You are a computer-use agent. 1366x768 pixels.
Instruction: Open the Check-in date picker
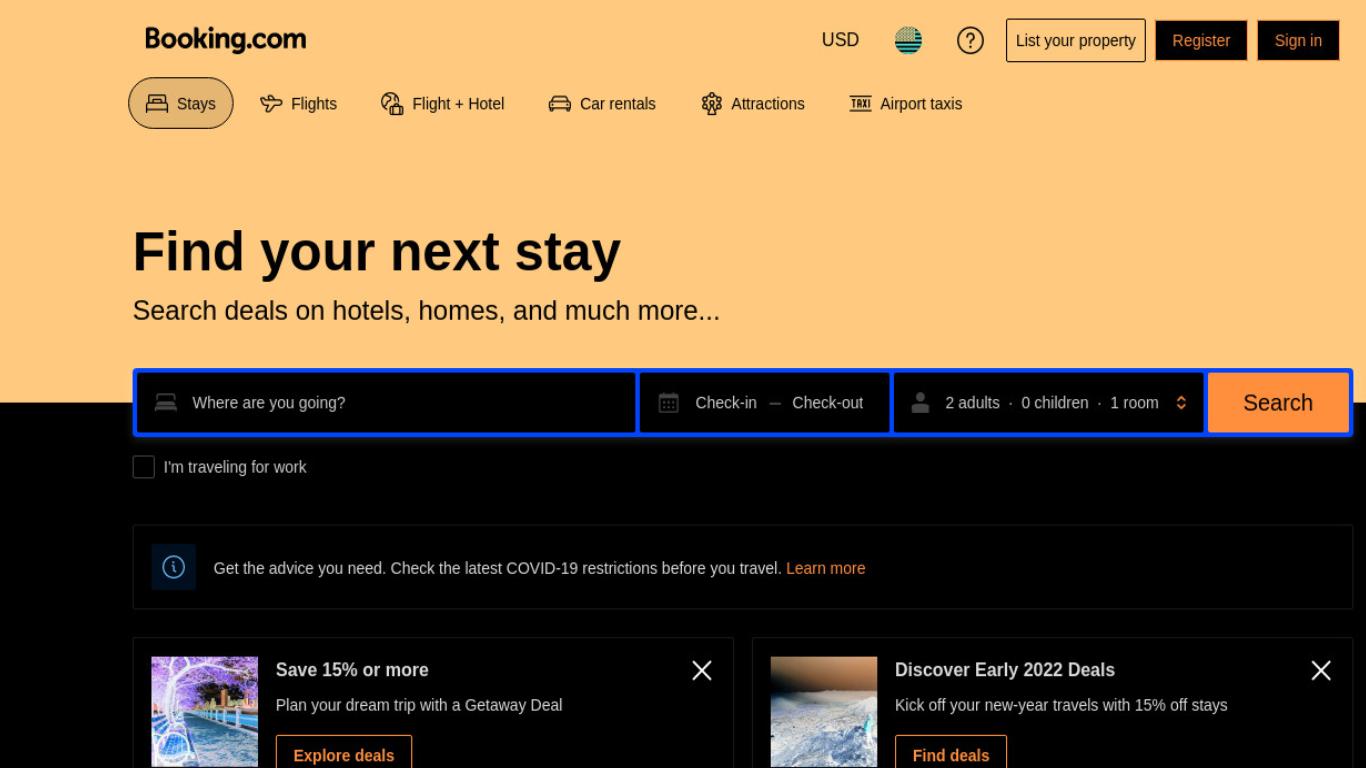tap(726, 402)
